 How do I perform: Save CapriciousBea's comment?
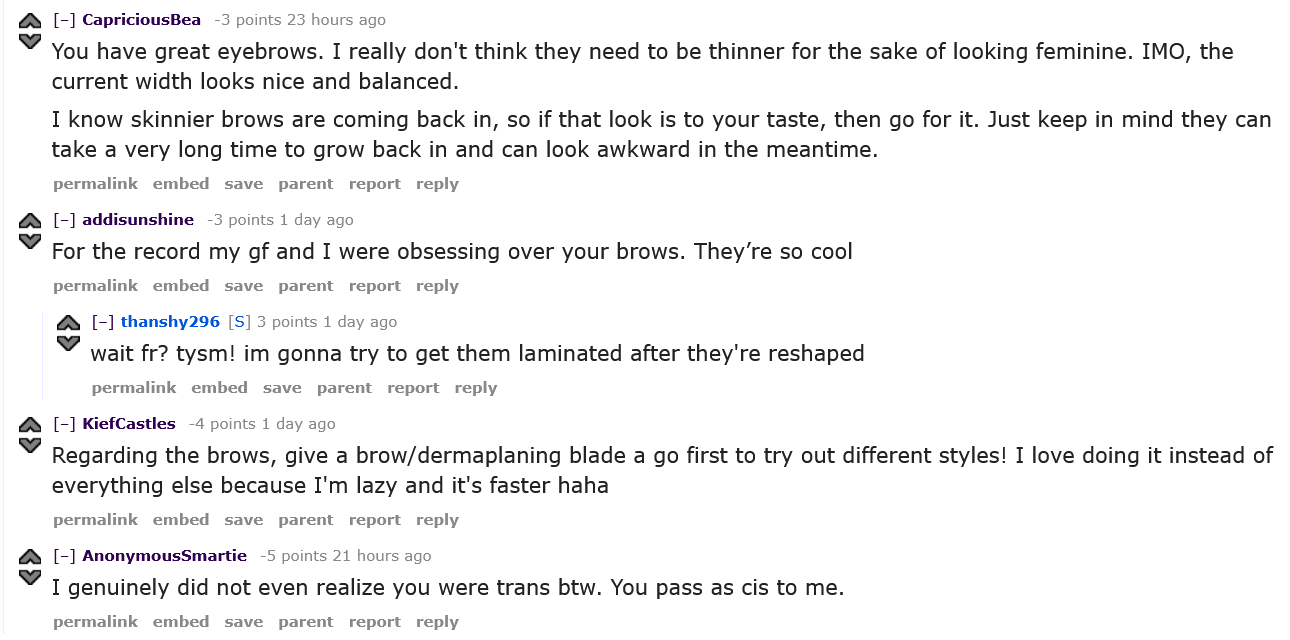(x=244, y=184)
